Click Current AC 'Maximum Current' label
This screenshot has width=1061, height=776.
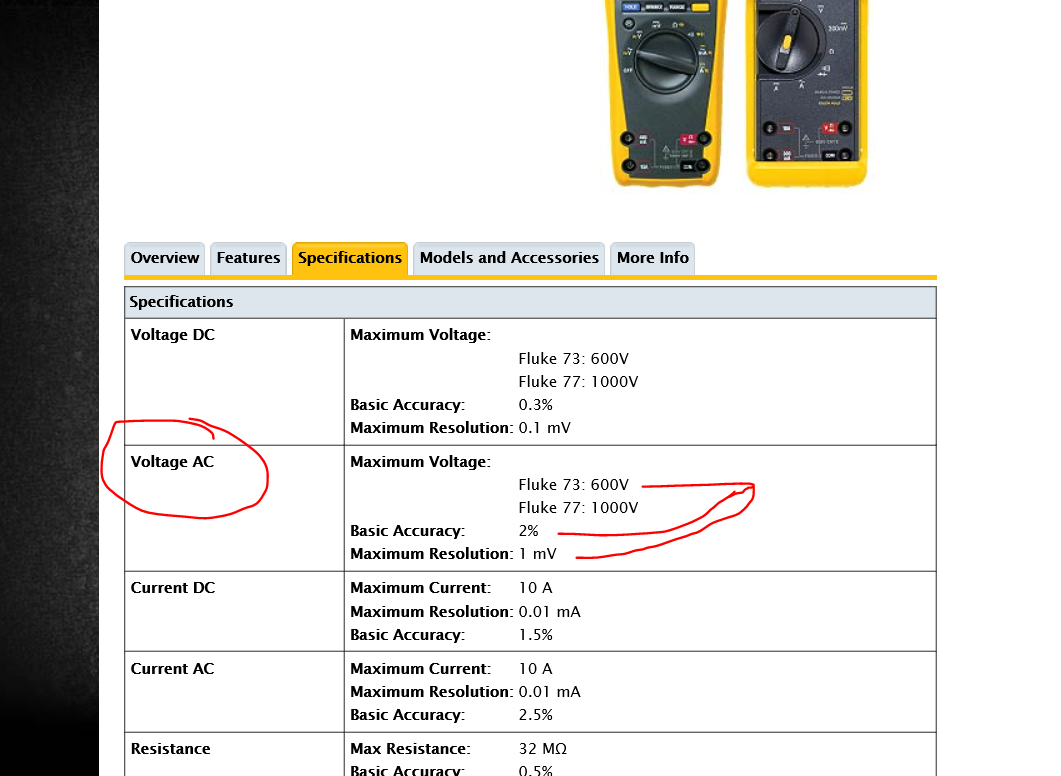tap(420, 669)
